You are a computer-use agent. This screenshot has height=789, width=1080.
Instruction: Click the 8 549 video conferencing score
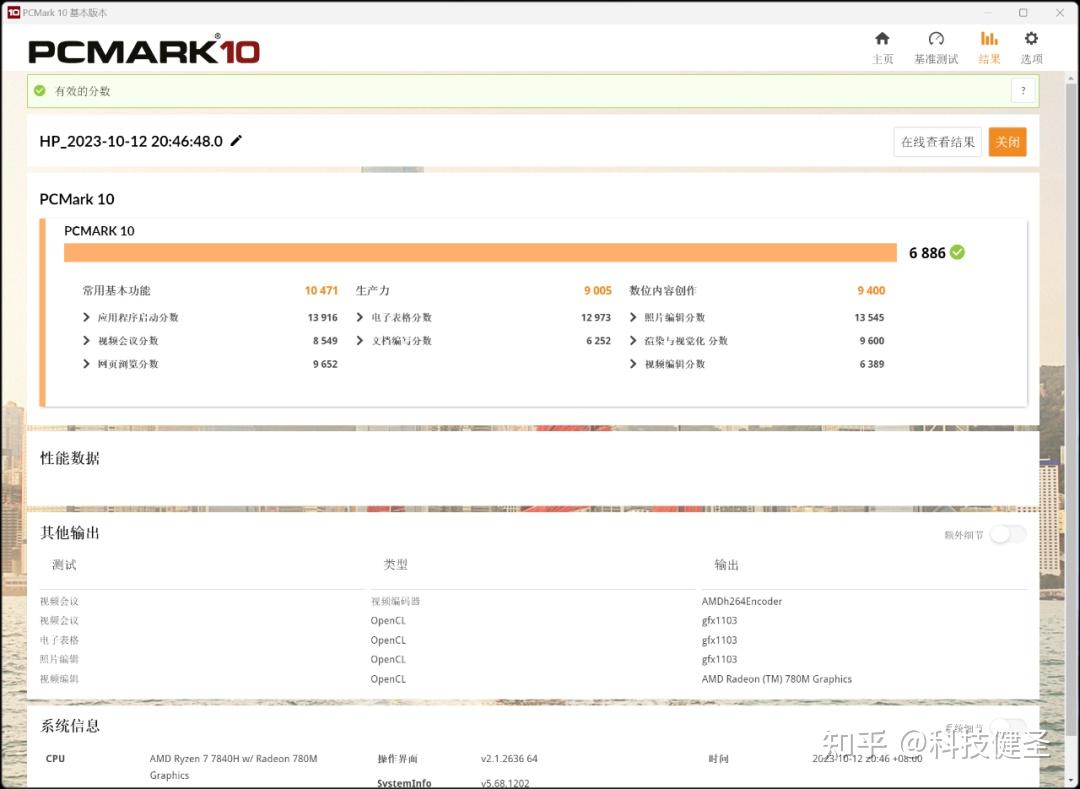click(x=325, y=341)
